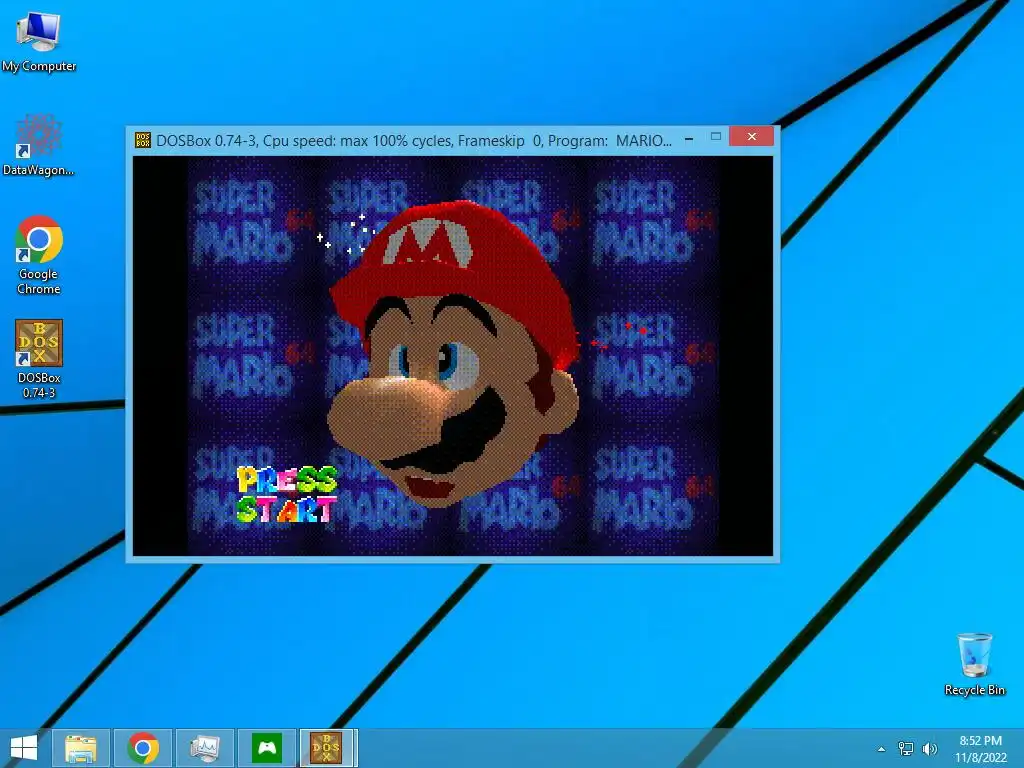This screenshot has height=768, width=1024.
Task: Switch to DOSBox in the taskbar
Action: [x=328, y=748]
